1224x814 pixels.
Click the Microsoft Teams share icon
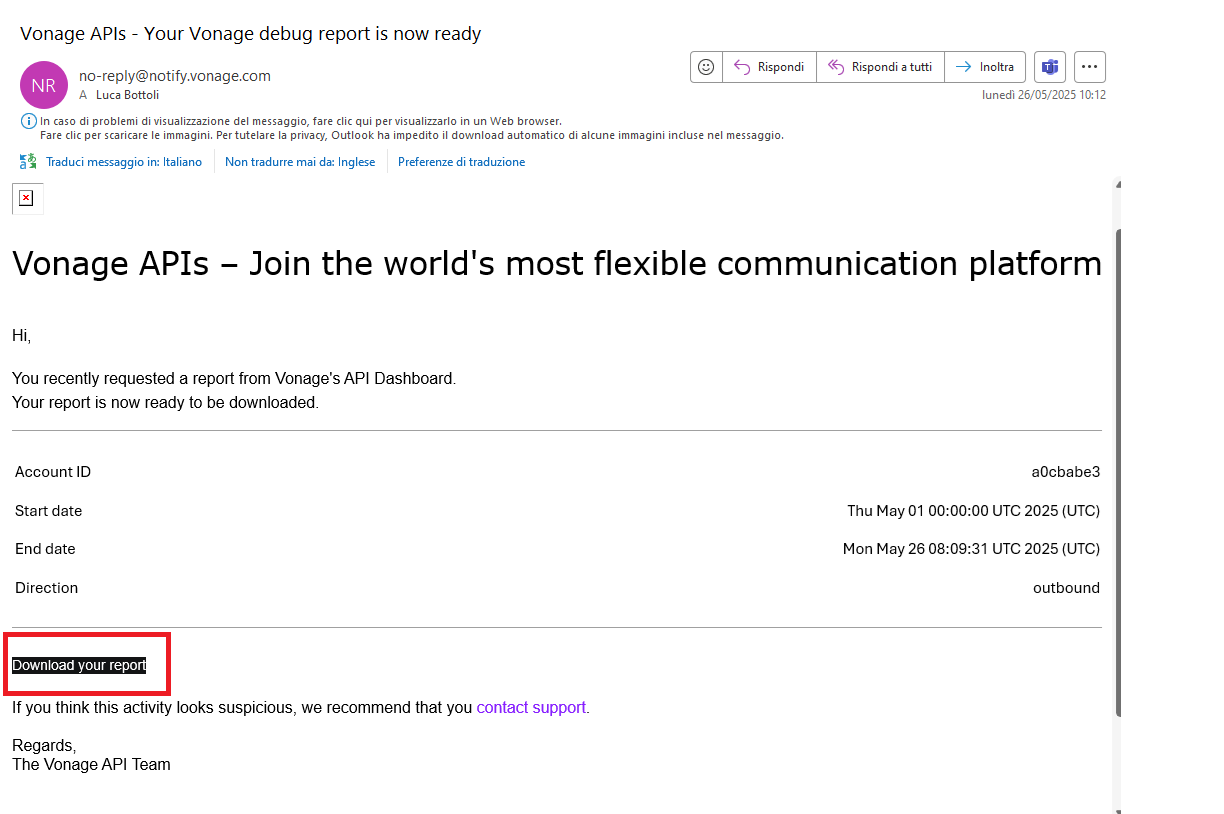(x=1049, y=67)
